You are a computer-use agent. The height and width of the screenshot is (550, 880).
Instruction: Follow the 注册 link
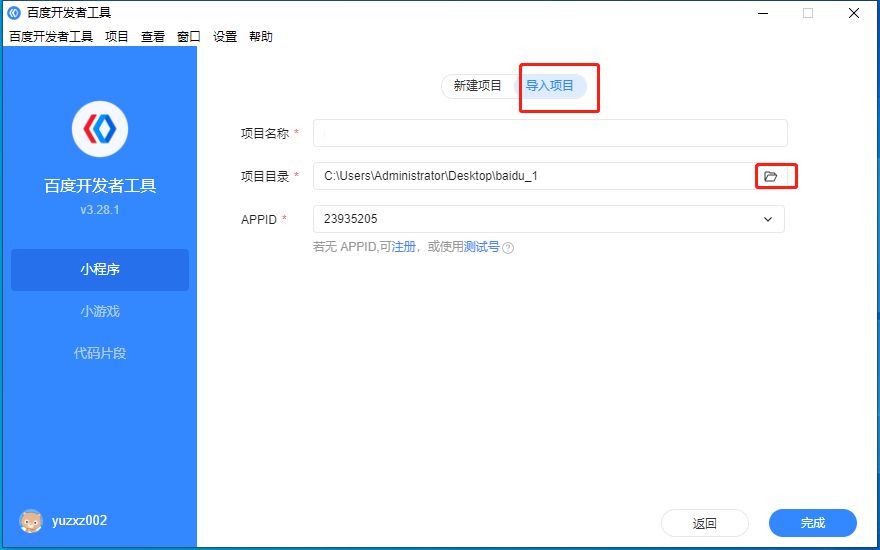tap(404, 247)
